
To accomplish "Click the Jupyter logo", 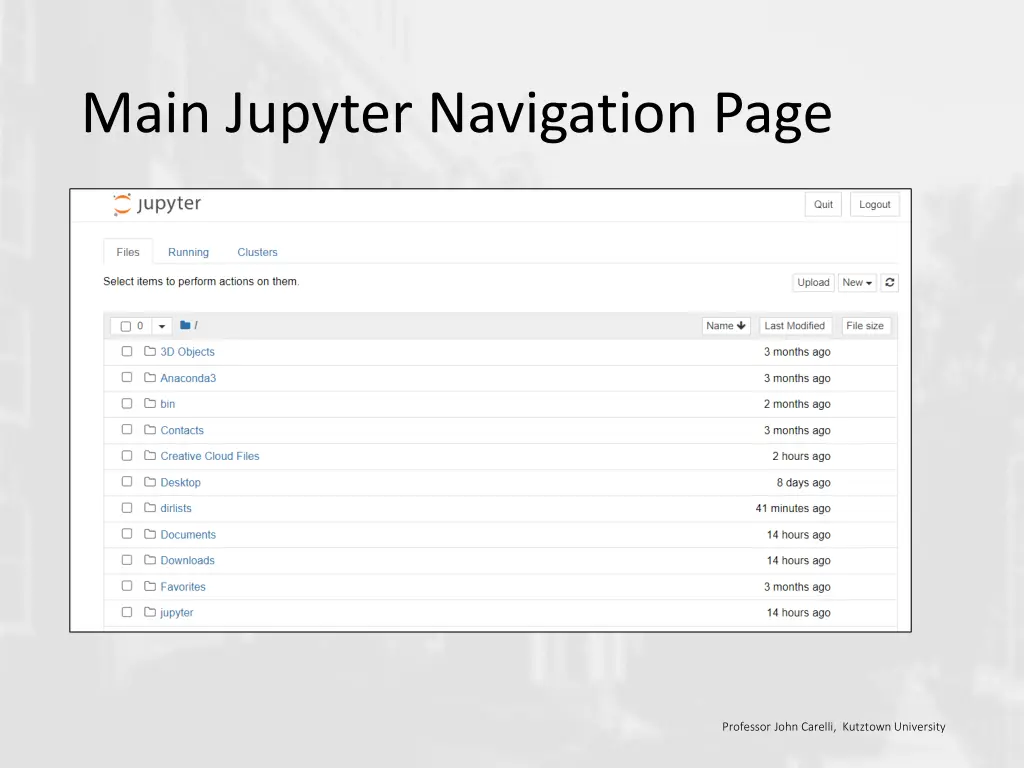I will click(157, 204).
